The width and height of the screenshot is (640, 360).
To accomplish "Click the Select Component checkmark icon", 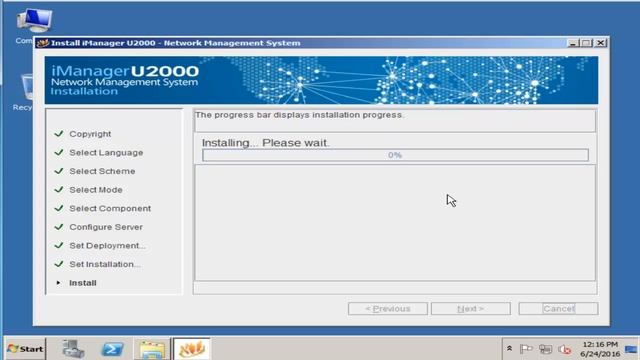I will pos(59,208).
